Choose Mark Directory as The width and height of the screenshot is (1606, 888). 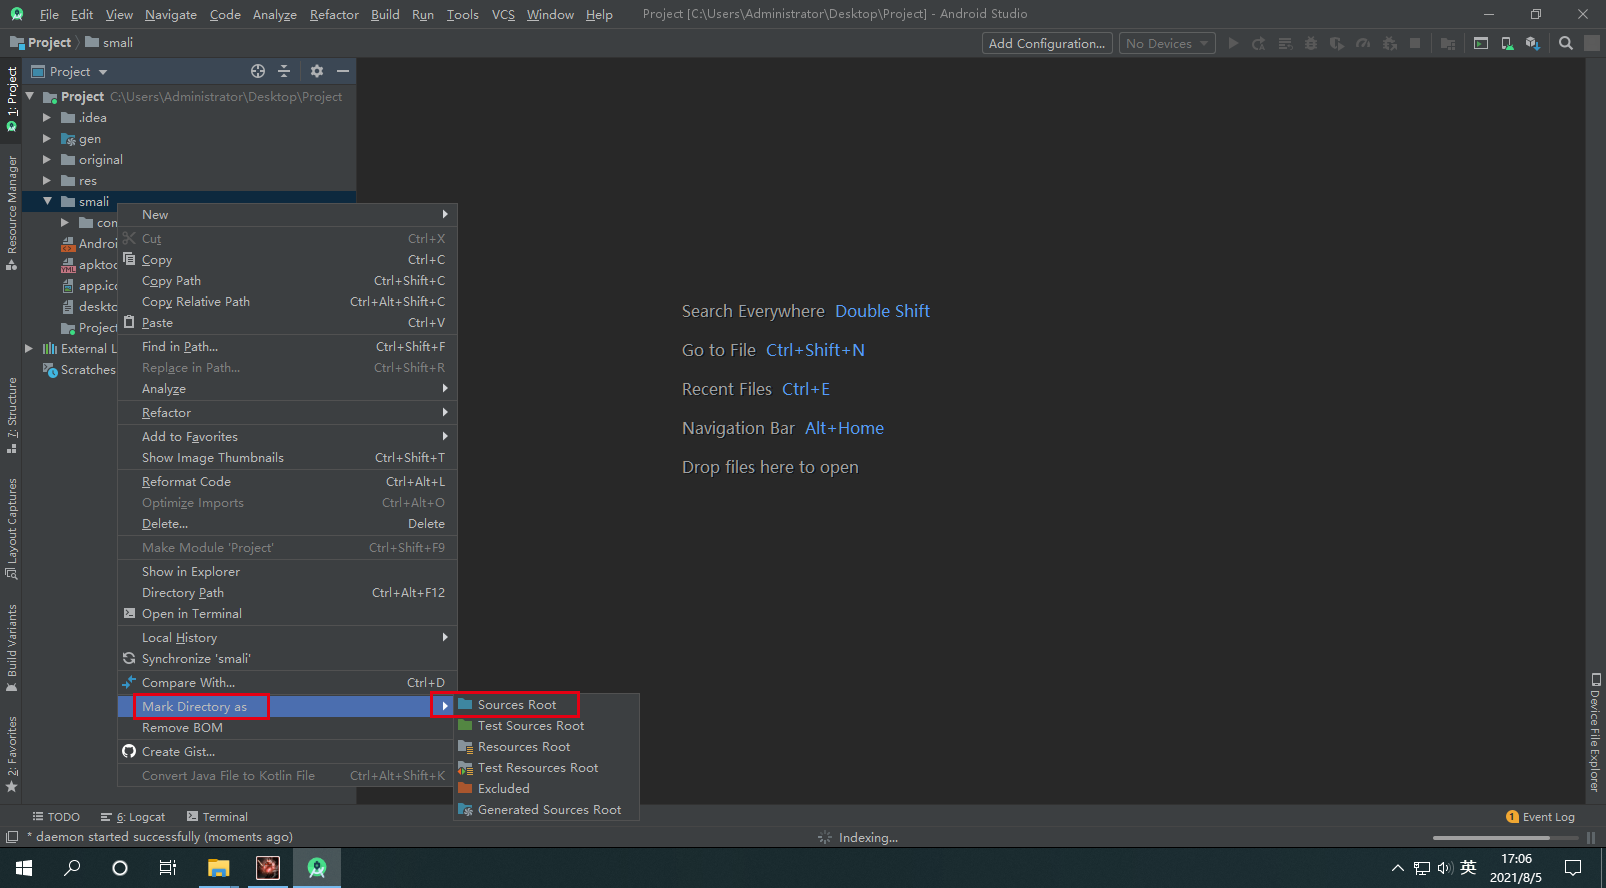pos(287,706)
